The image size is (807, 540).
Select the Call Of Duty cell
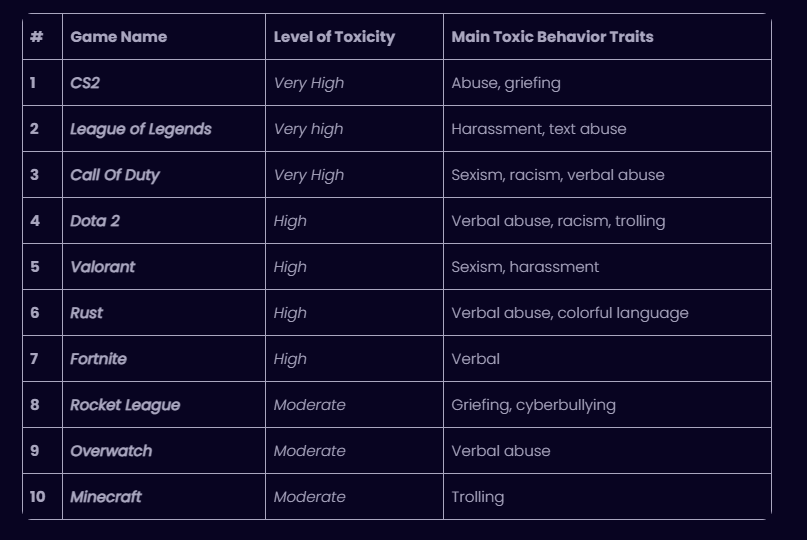tap(115, 175)
